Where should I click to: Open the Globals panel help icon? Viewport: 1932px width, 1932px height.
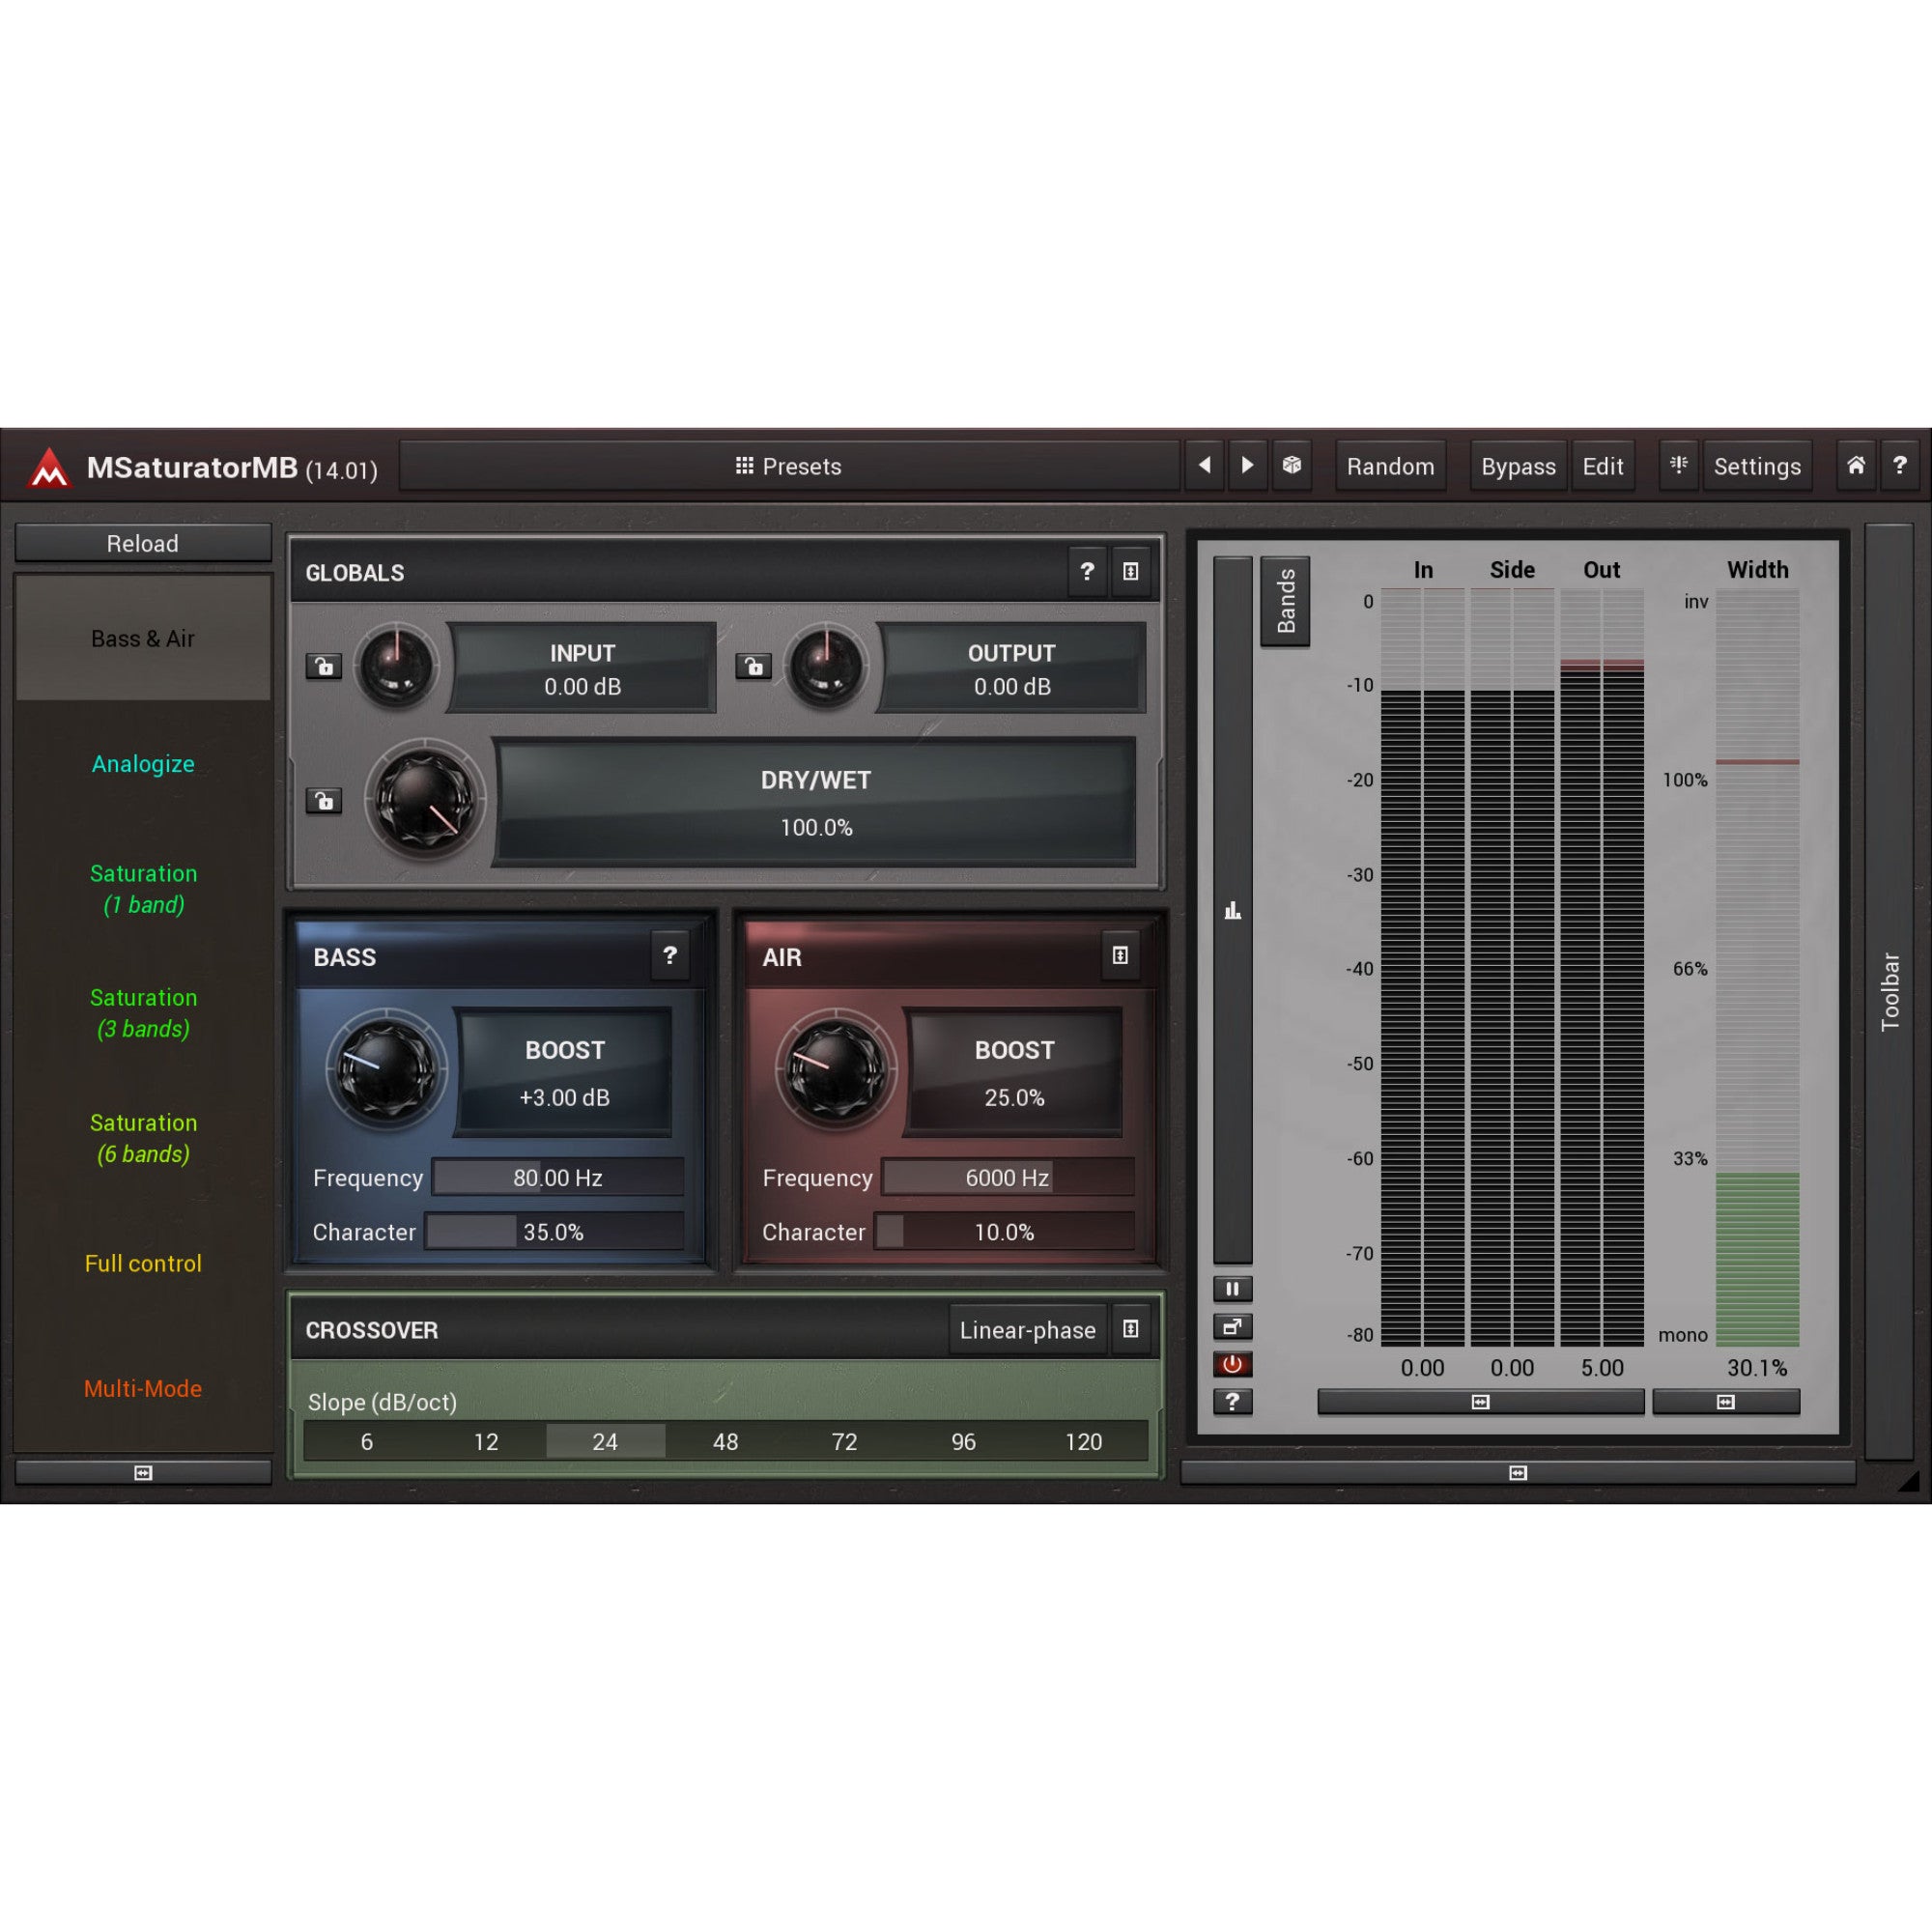click(1087, 572)
